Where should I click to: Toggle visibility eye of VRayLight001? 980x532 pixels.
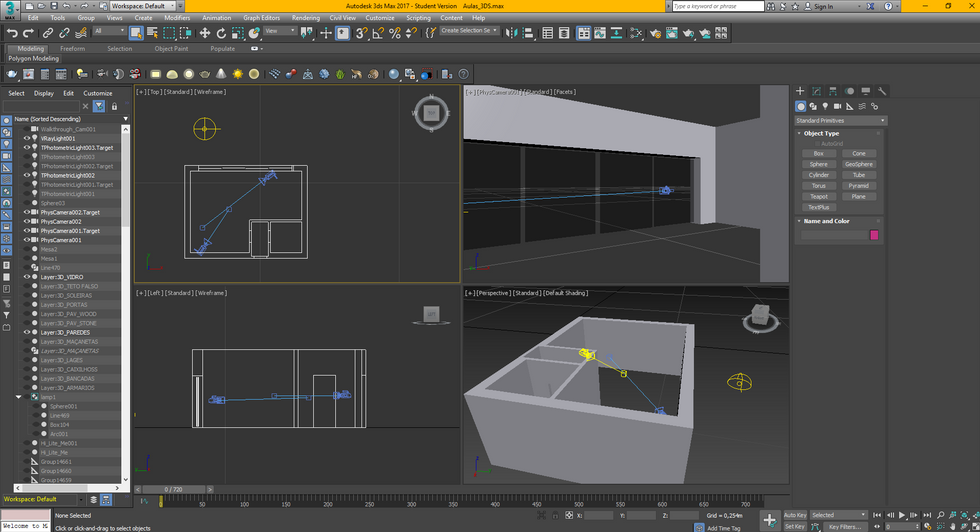click(27, 138)
